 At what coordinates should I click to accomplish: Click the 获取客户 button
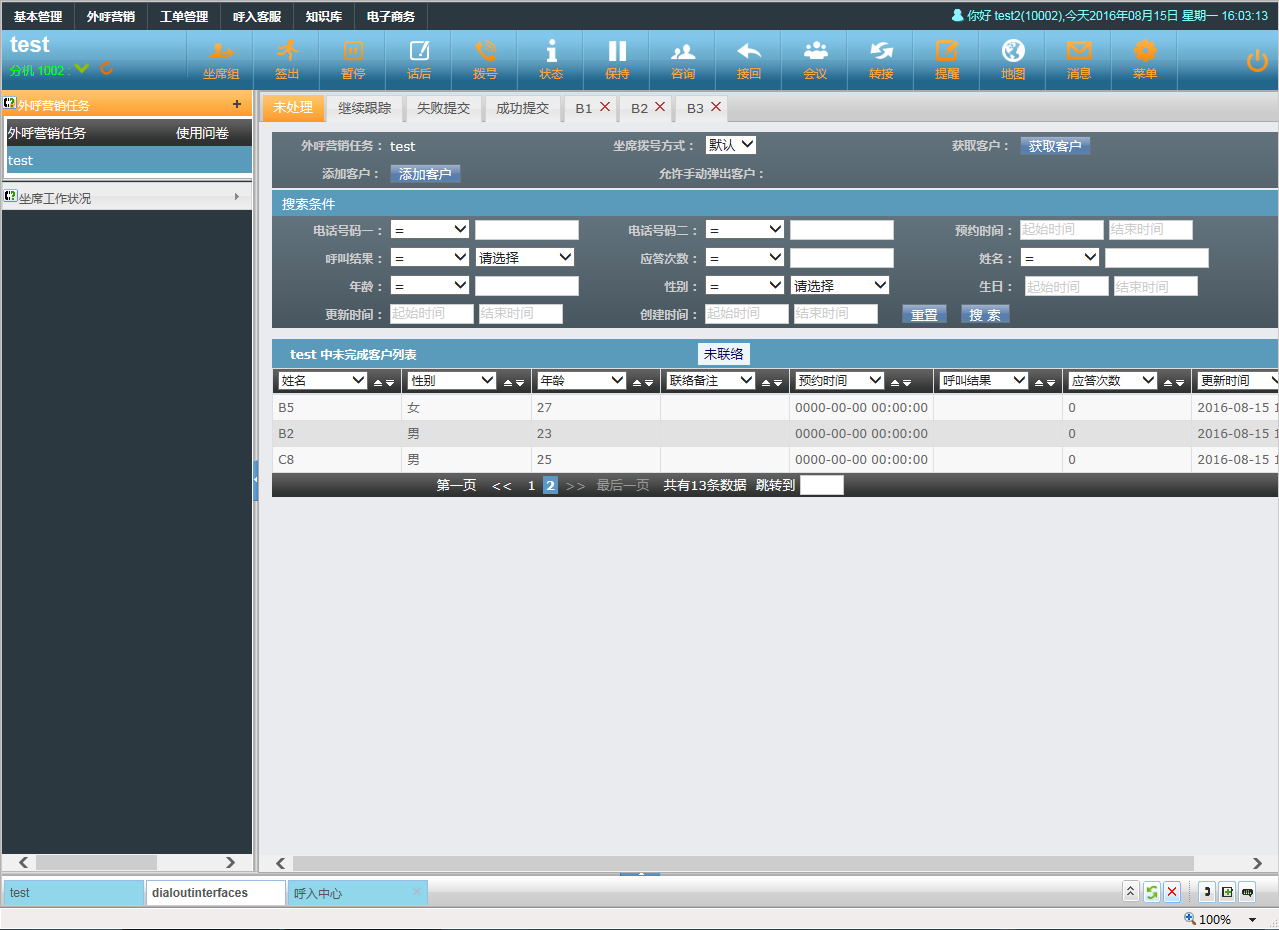(1055, 146)
